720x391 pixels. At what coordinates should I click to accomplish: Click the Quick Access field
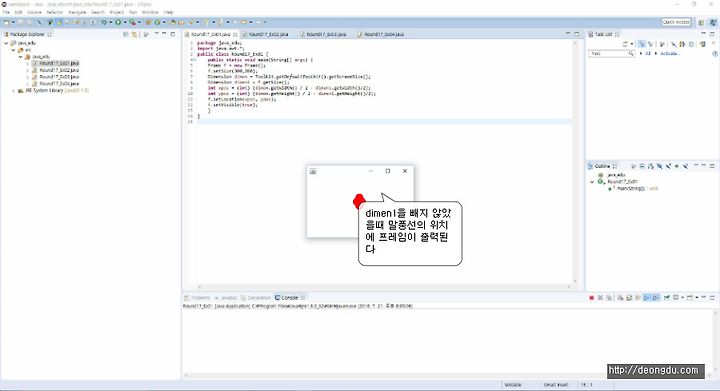point(676,22)
